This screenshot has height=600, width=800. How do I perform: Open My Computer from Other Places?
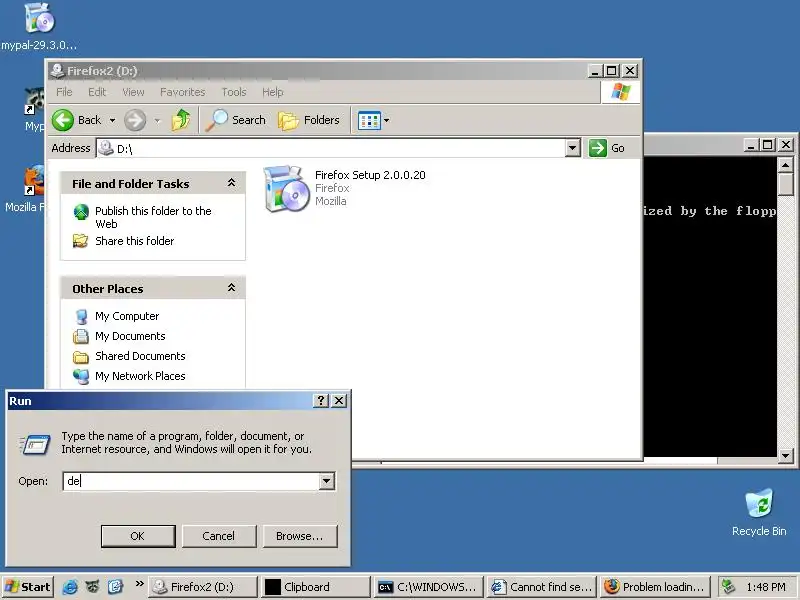coord(127,316)
